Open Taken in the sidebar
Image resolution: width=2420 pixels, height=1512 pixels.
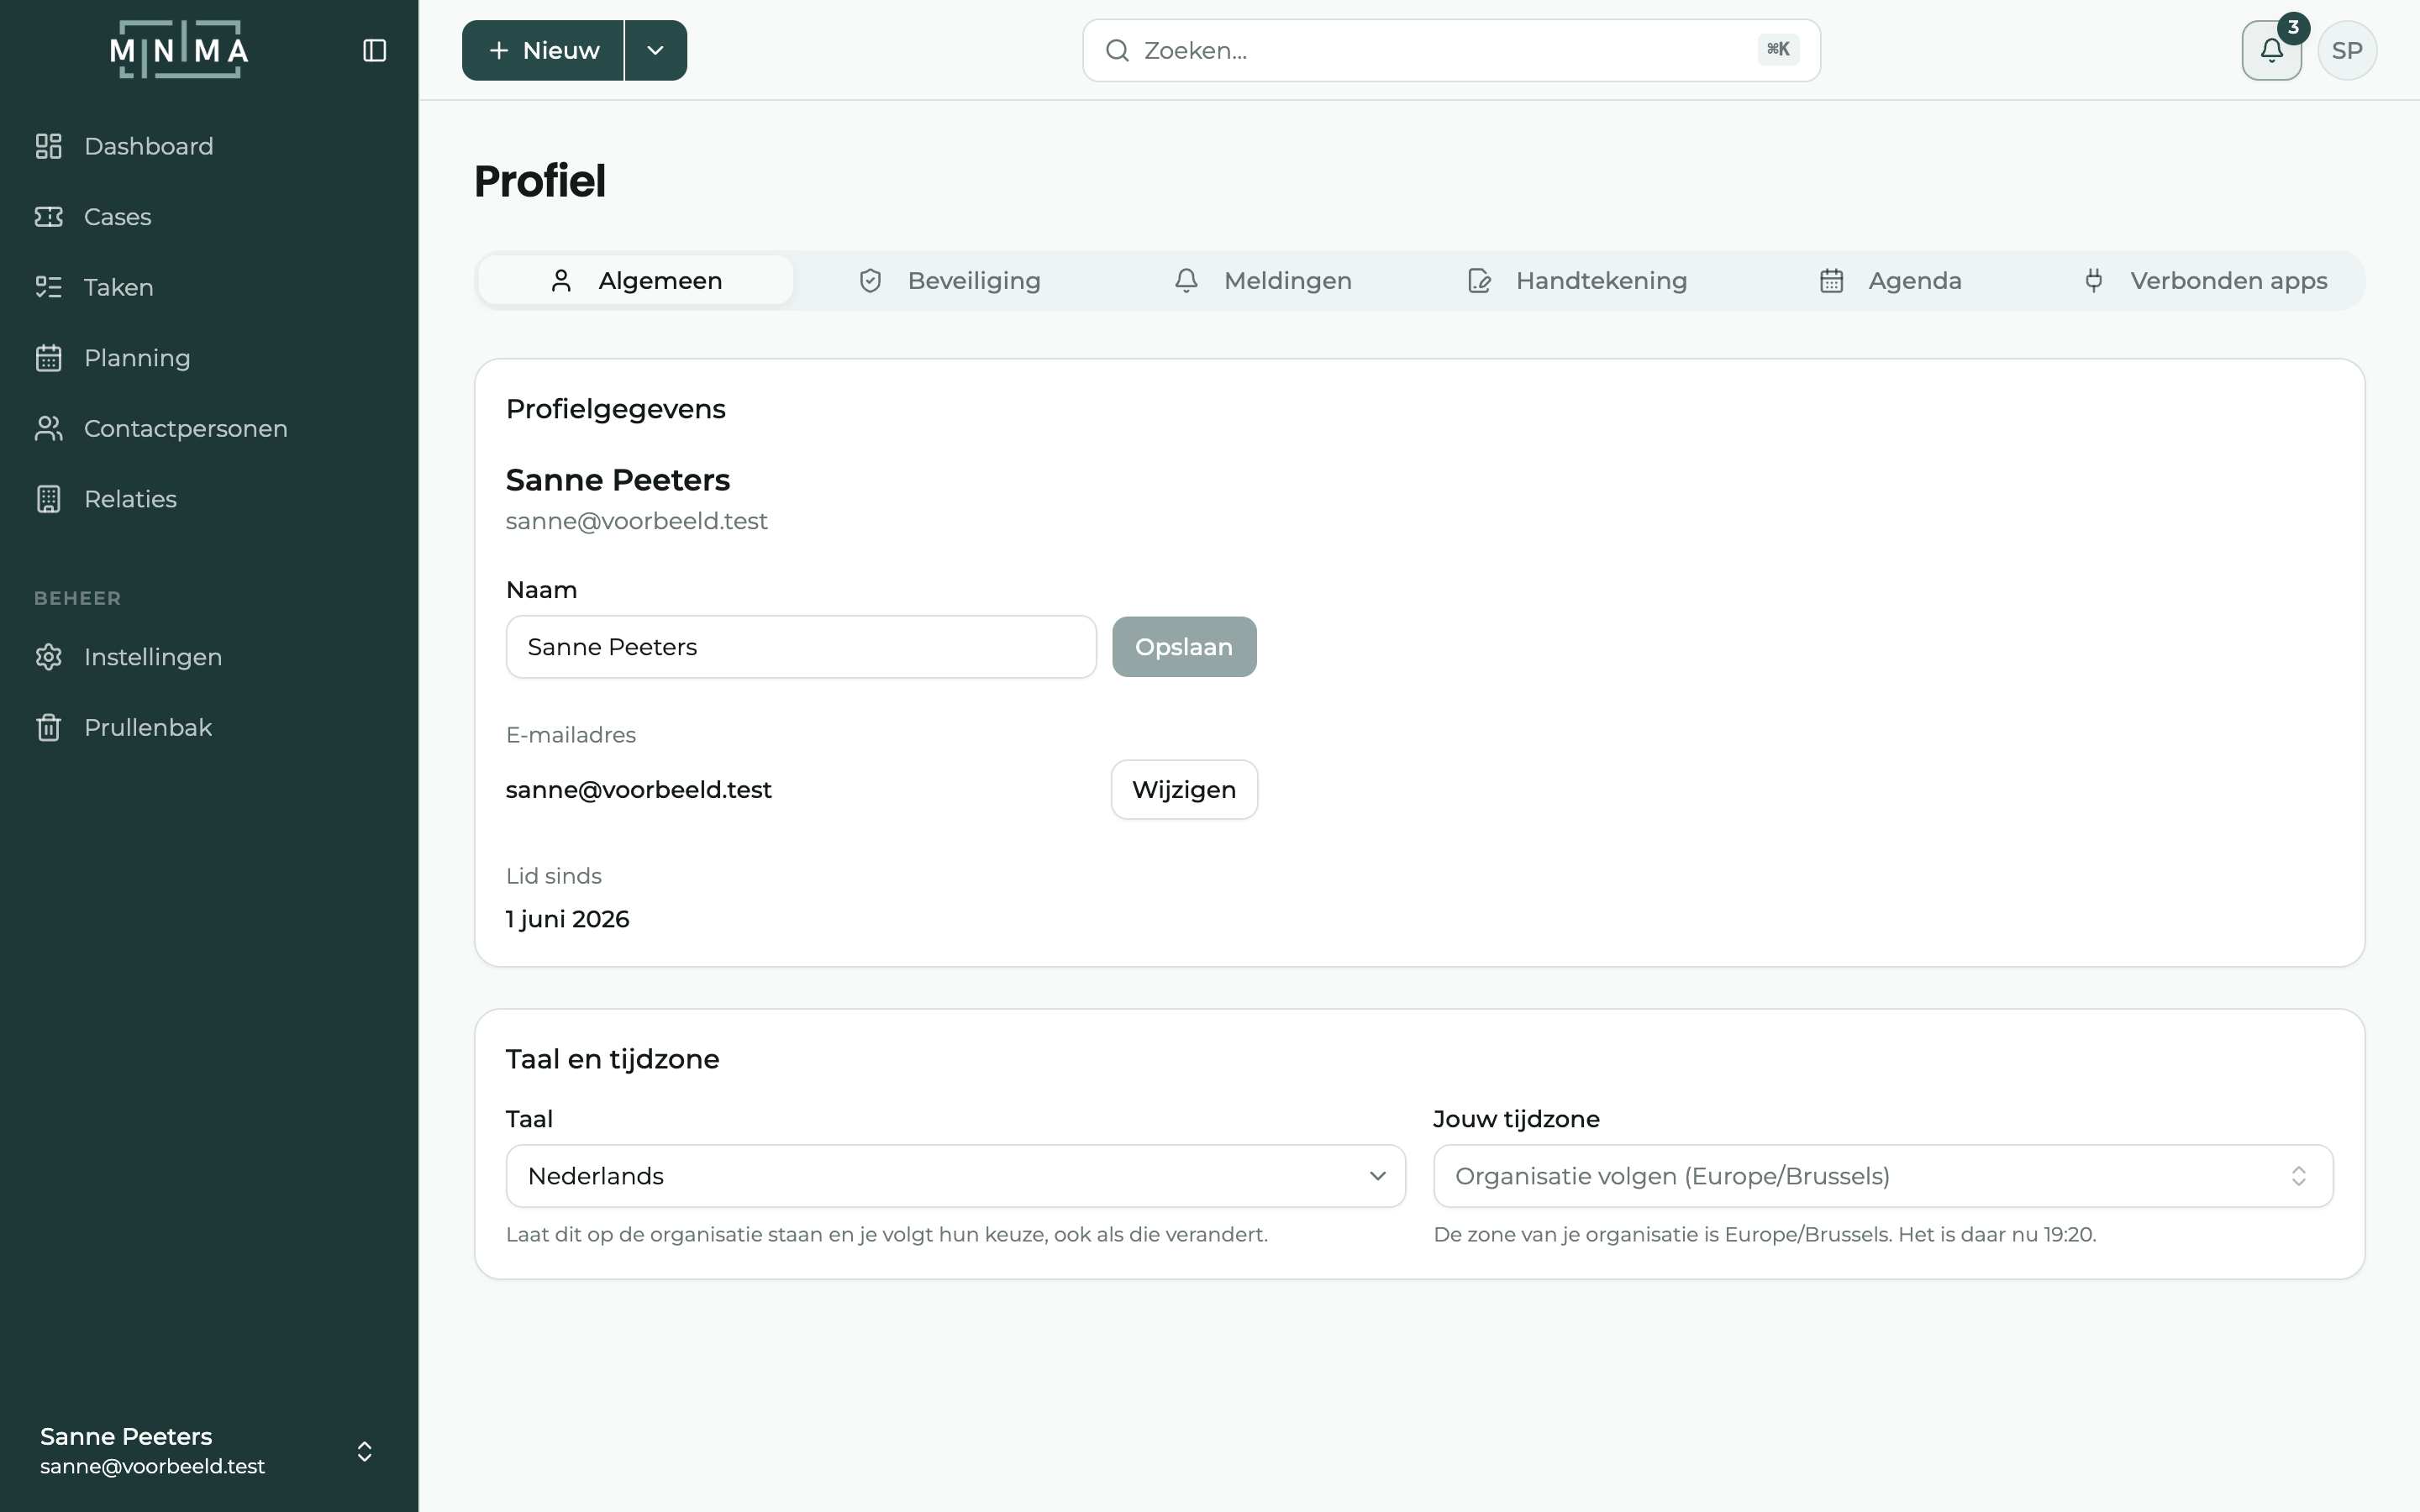point(209,287)
